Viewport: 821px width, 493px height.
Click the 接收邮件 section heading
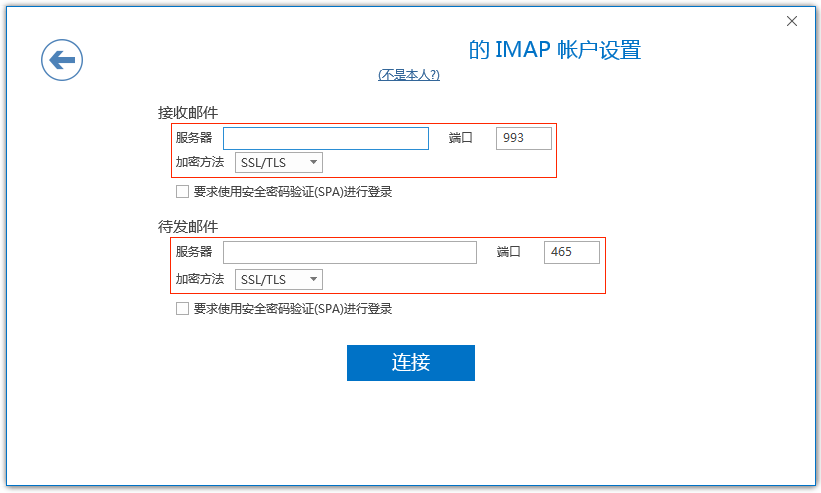[188, 113]
